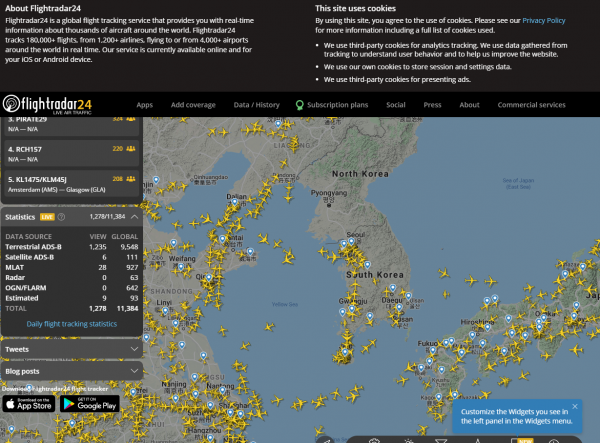
Task: Click the TOTAL value 11,384
Action: tap(127, 308)
